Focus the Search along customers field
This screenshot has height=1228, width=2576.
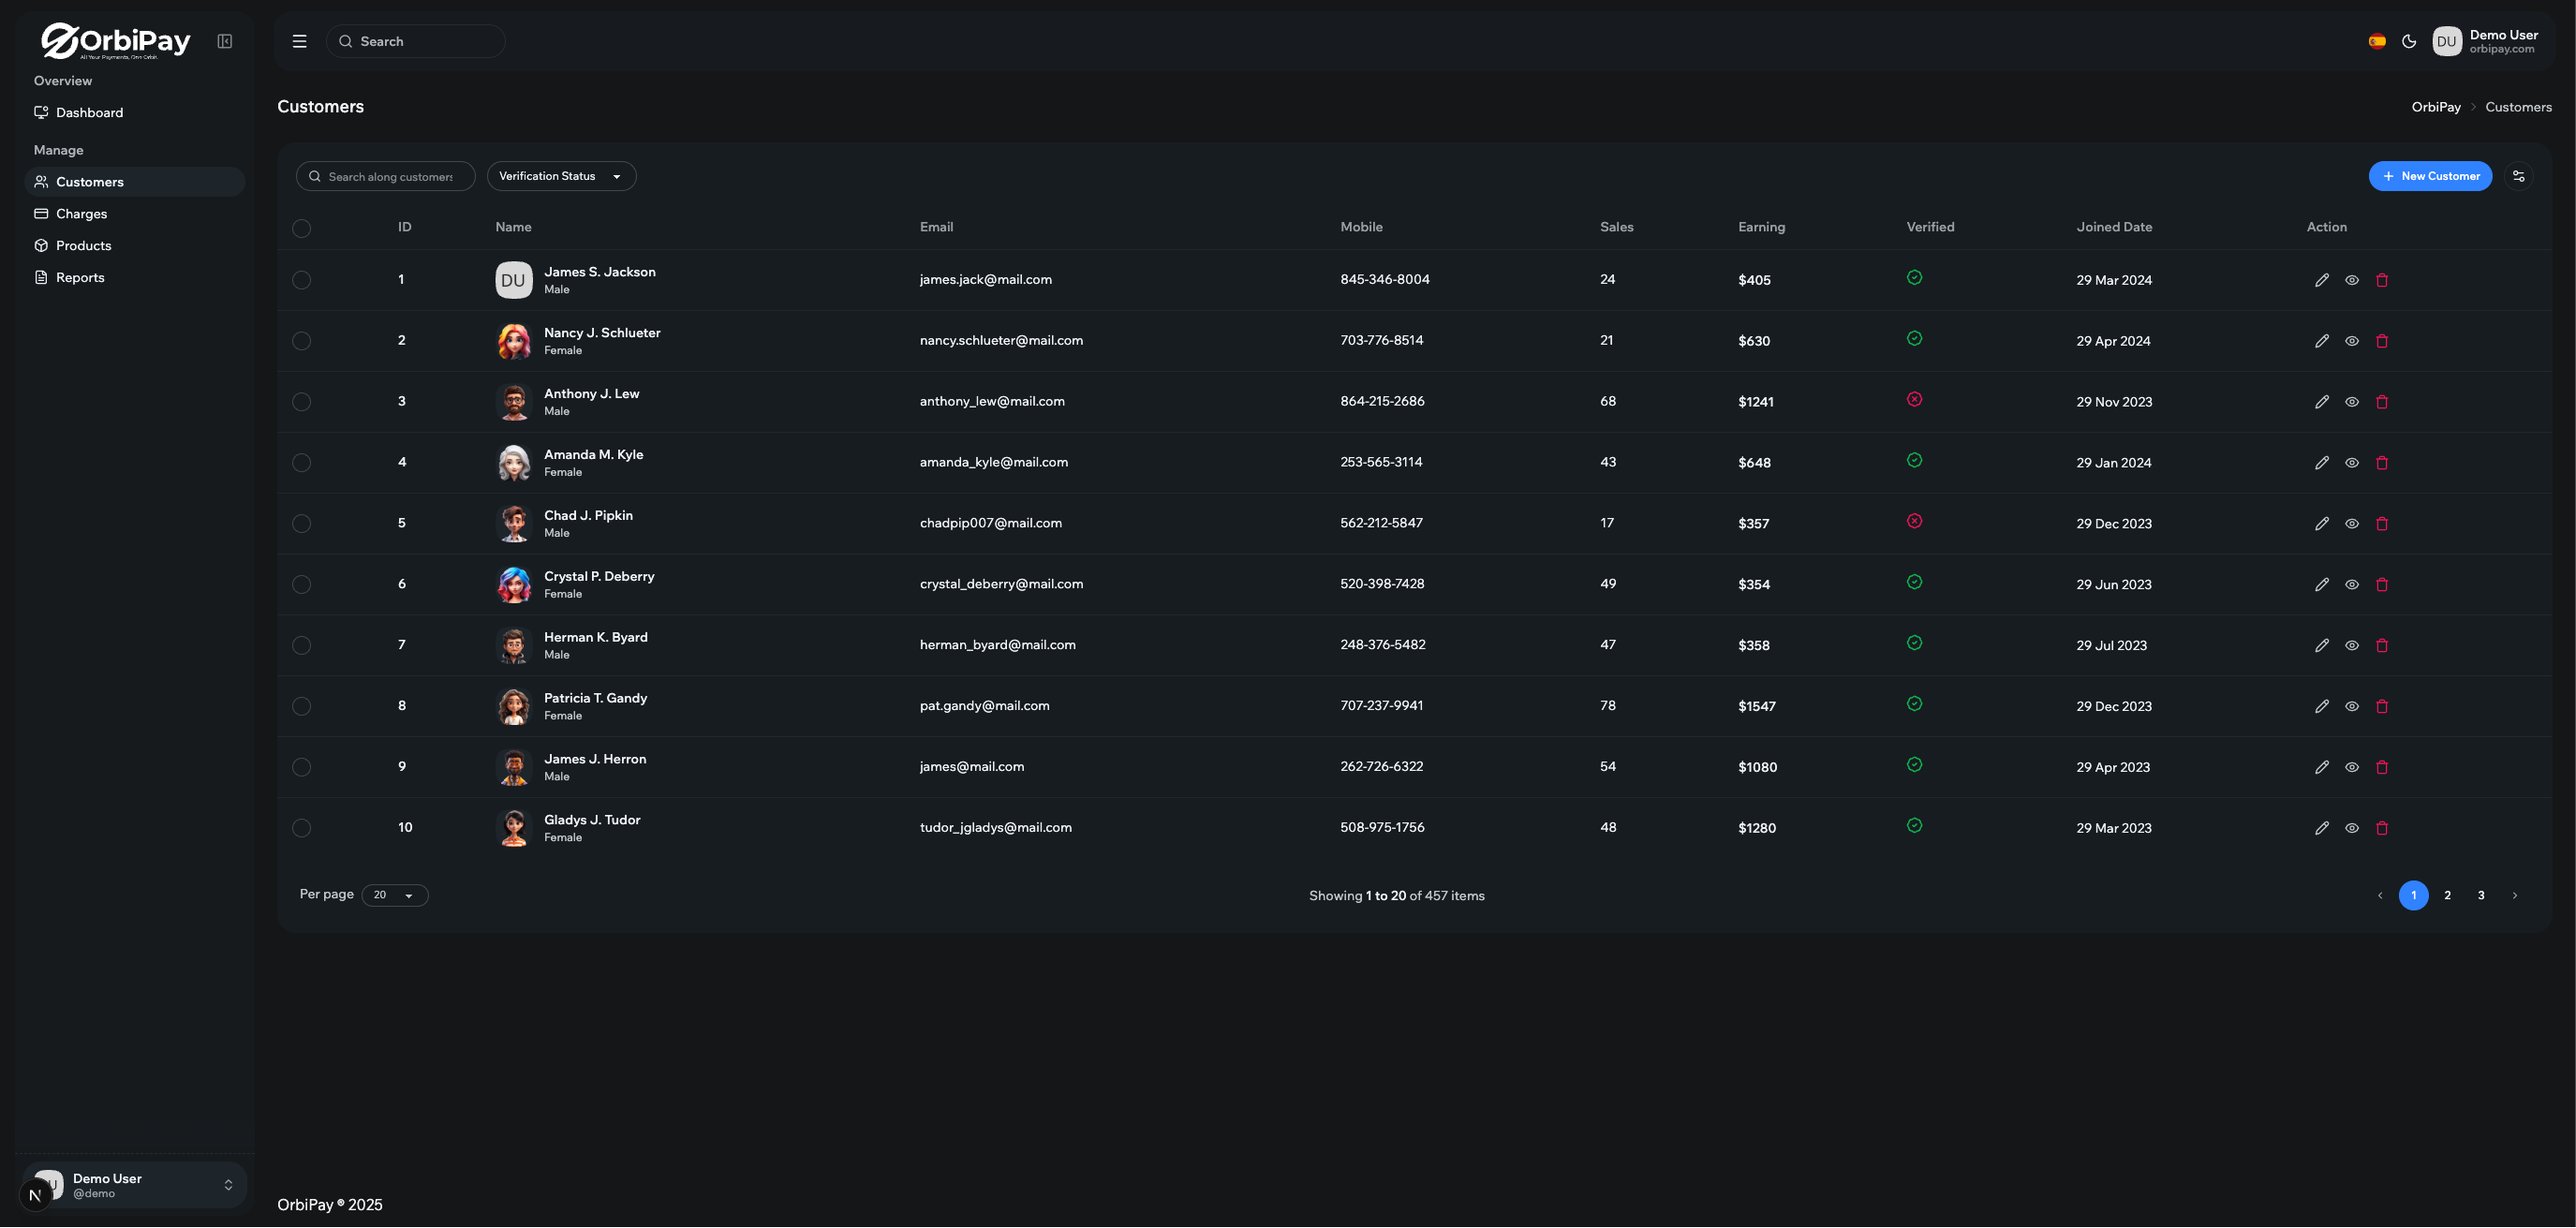pyautogui.click(x=390, y=177)
